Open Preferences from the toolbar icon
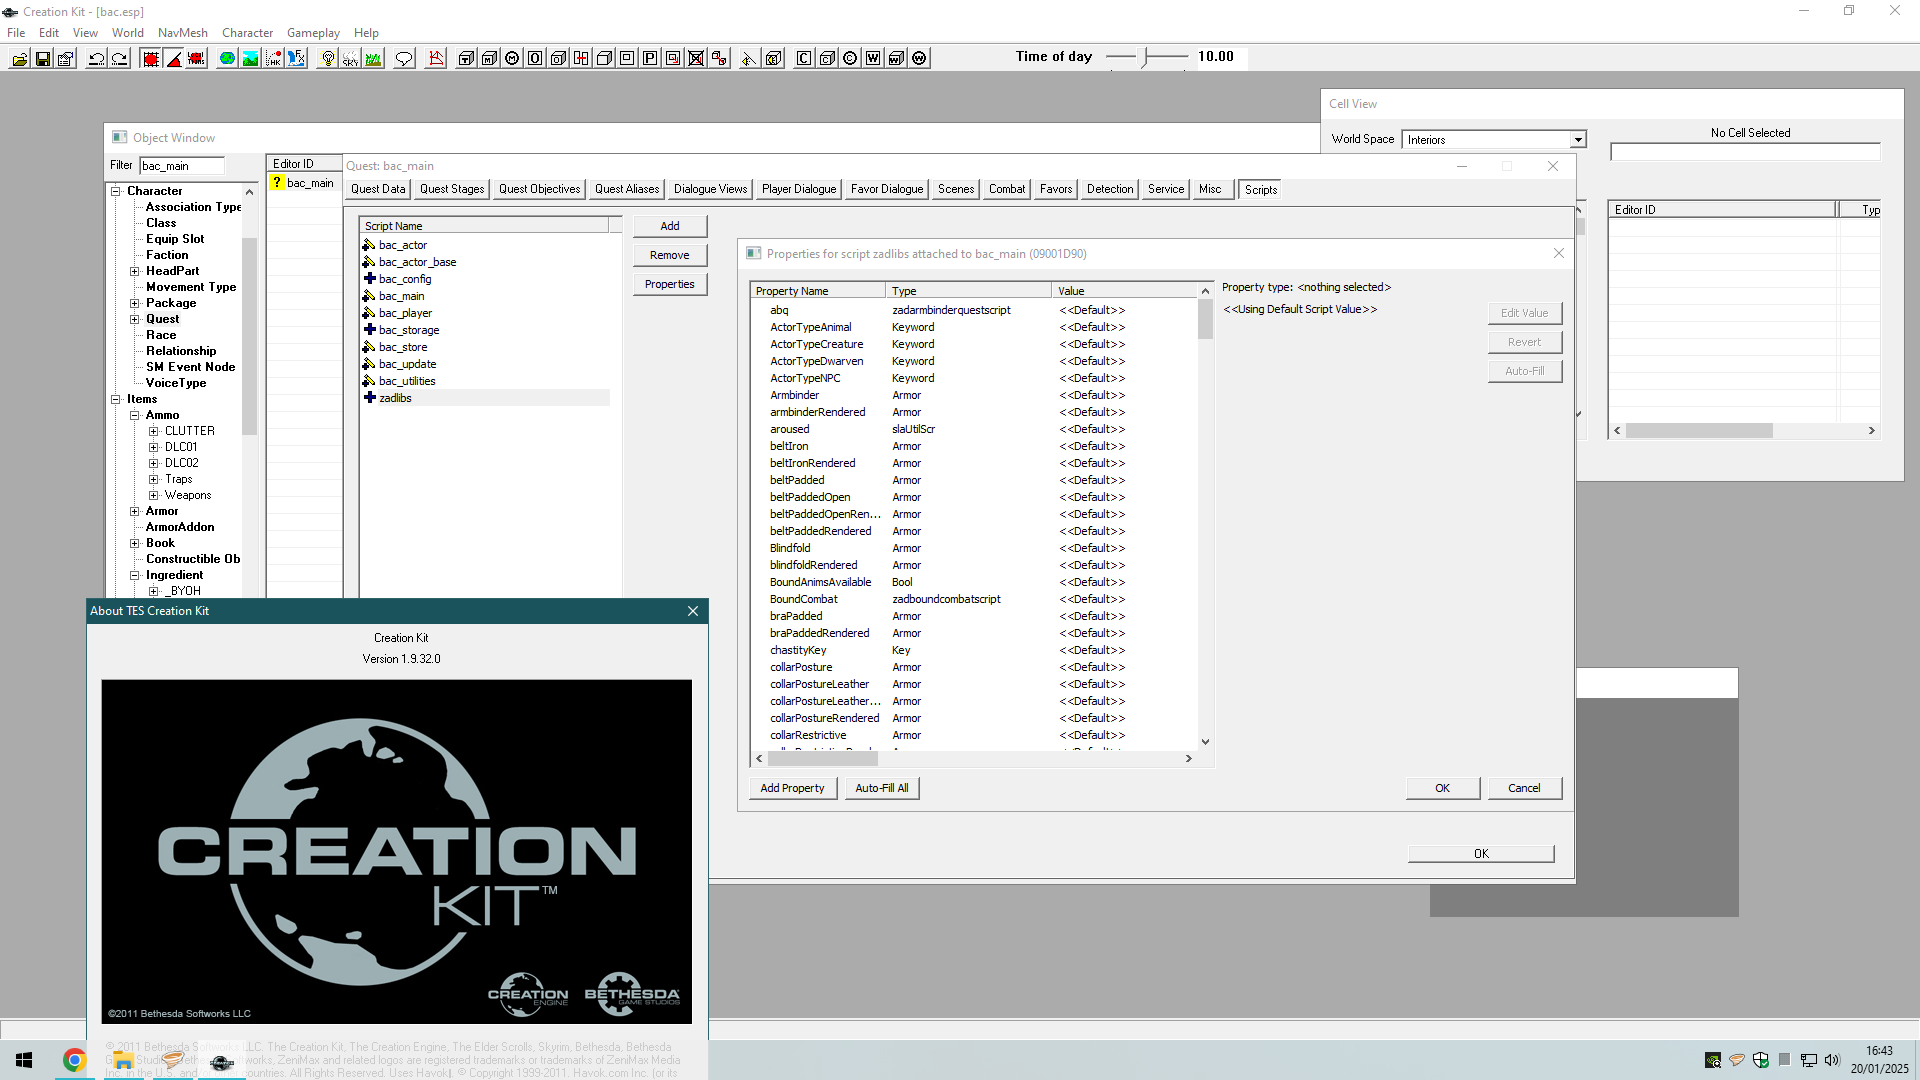 point(66,59)
